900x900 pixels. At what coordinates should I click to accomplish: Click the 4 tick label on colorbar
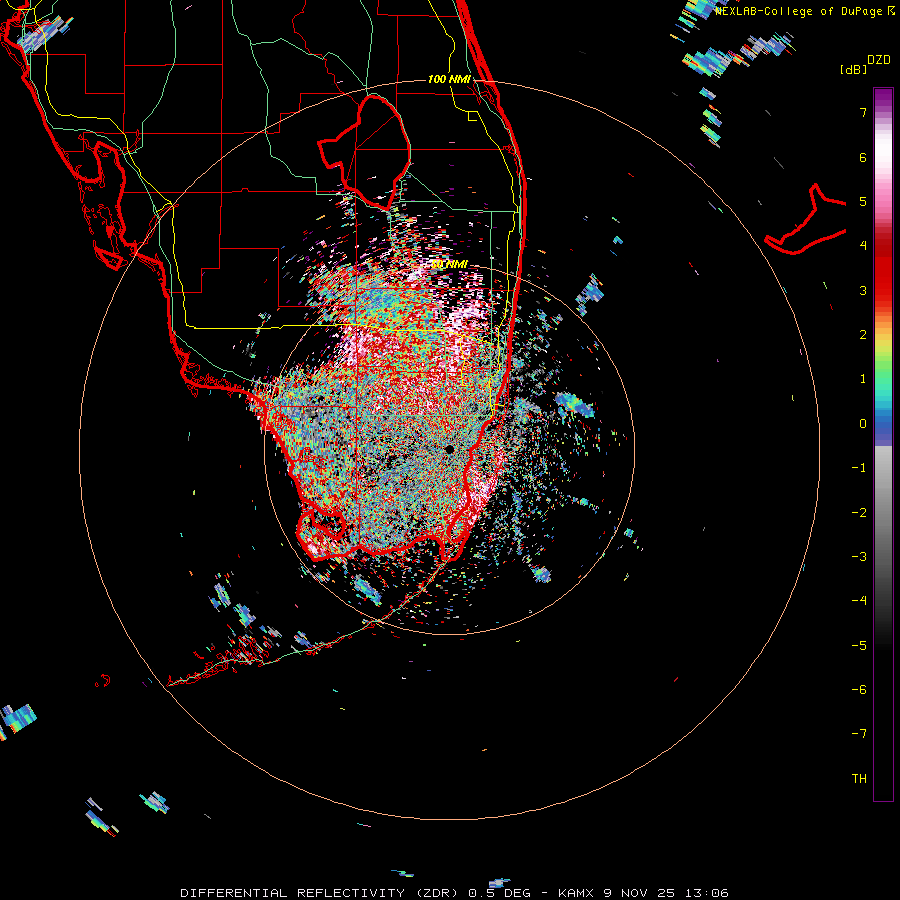click(863, 246)
